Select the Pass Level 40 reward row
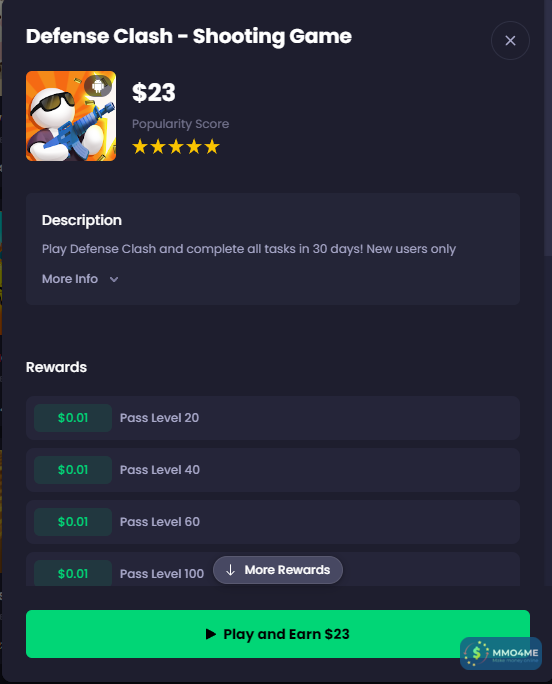Image resolution: width=552 pixels, height=684 pixels. [x=273, y=470]
